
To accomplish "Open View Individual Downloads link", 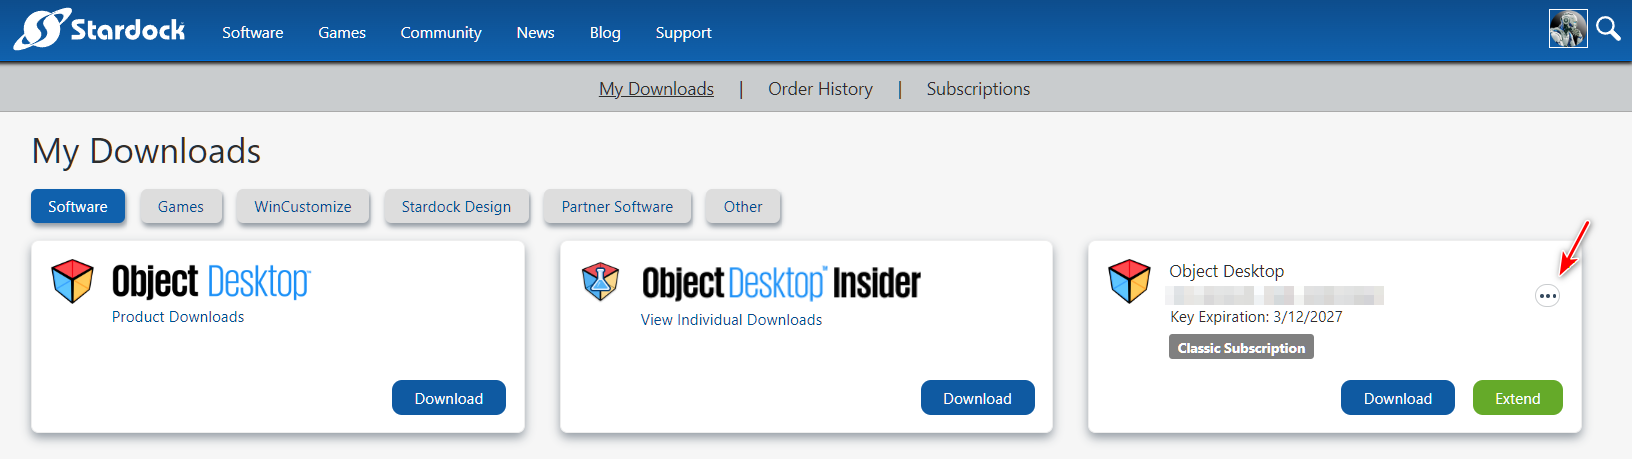I will [x=731, y=320].
